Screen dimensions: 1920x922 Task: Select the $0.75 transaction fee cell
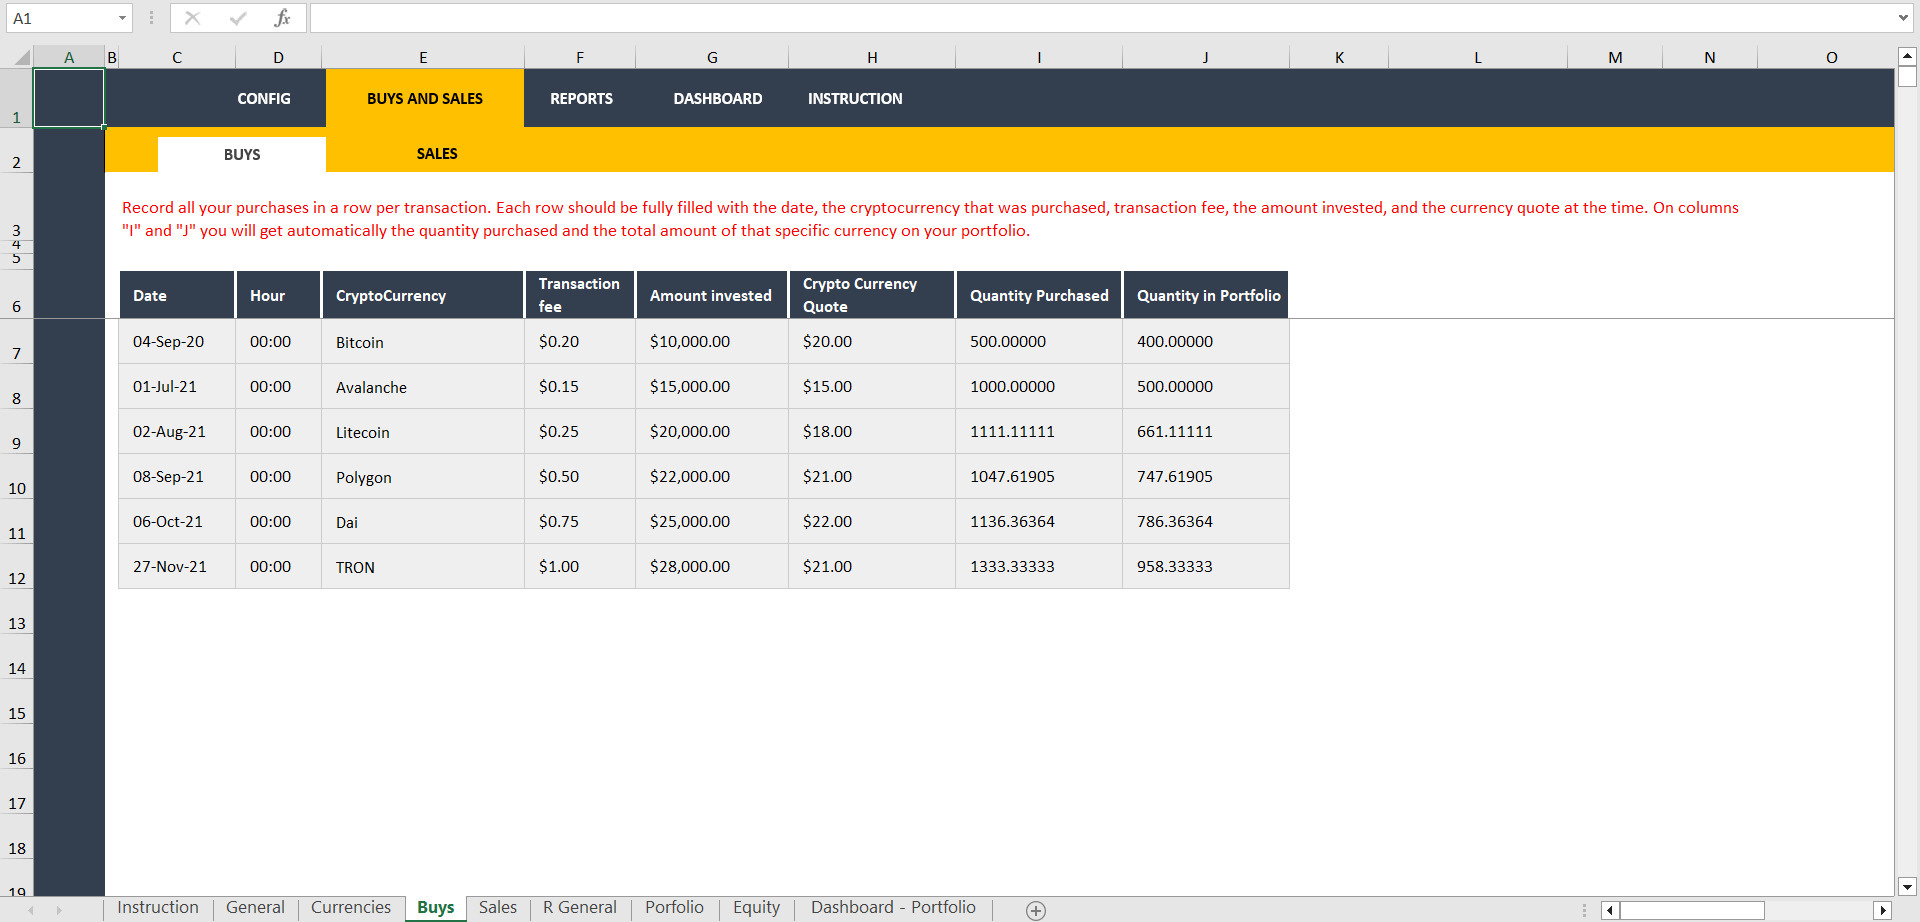pyautogui.click(x=580, y=522)
